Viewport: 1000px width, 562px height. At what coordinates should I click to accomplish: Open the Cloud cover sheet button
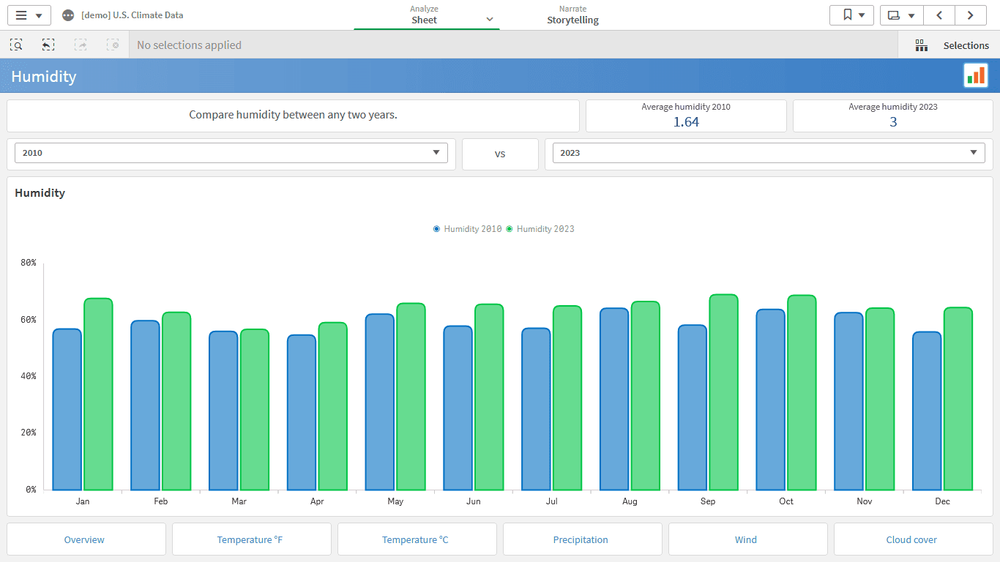[x=911, y=540]
